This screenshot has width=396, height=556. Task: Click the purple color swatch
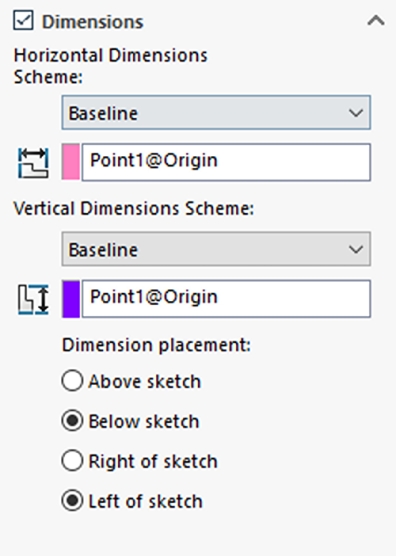coord(71,299)
